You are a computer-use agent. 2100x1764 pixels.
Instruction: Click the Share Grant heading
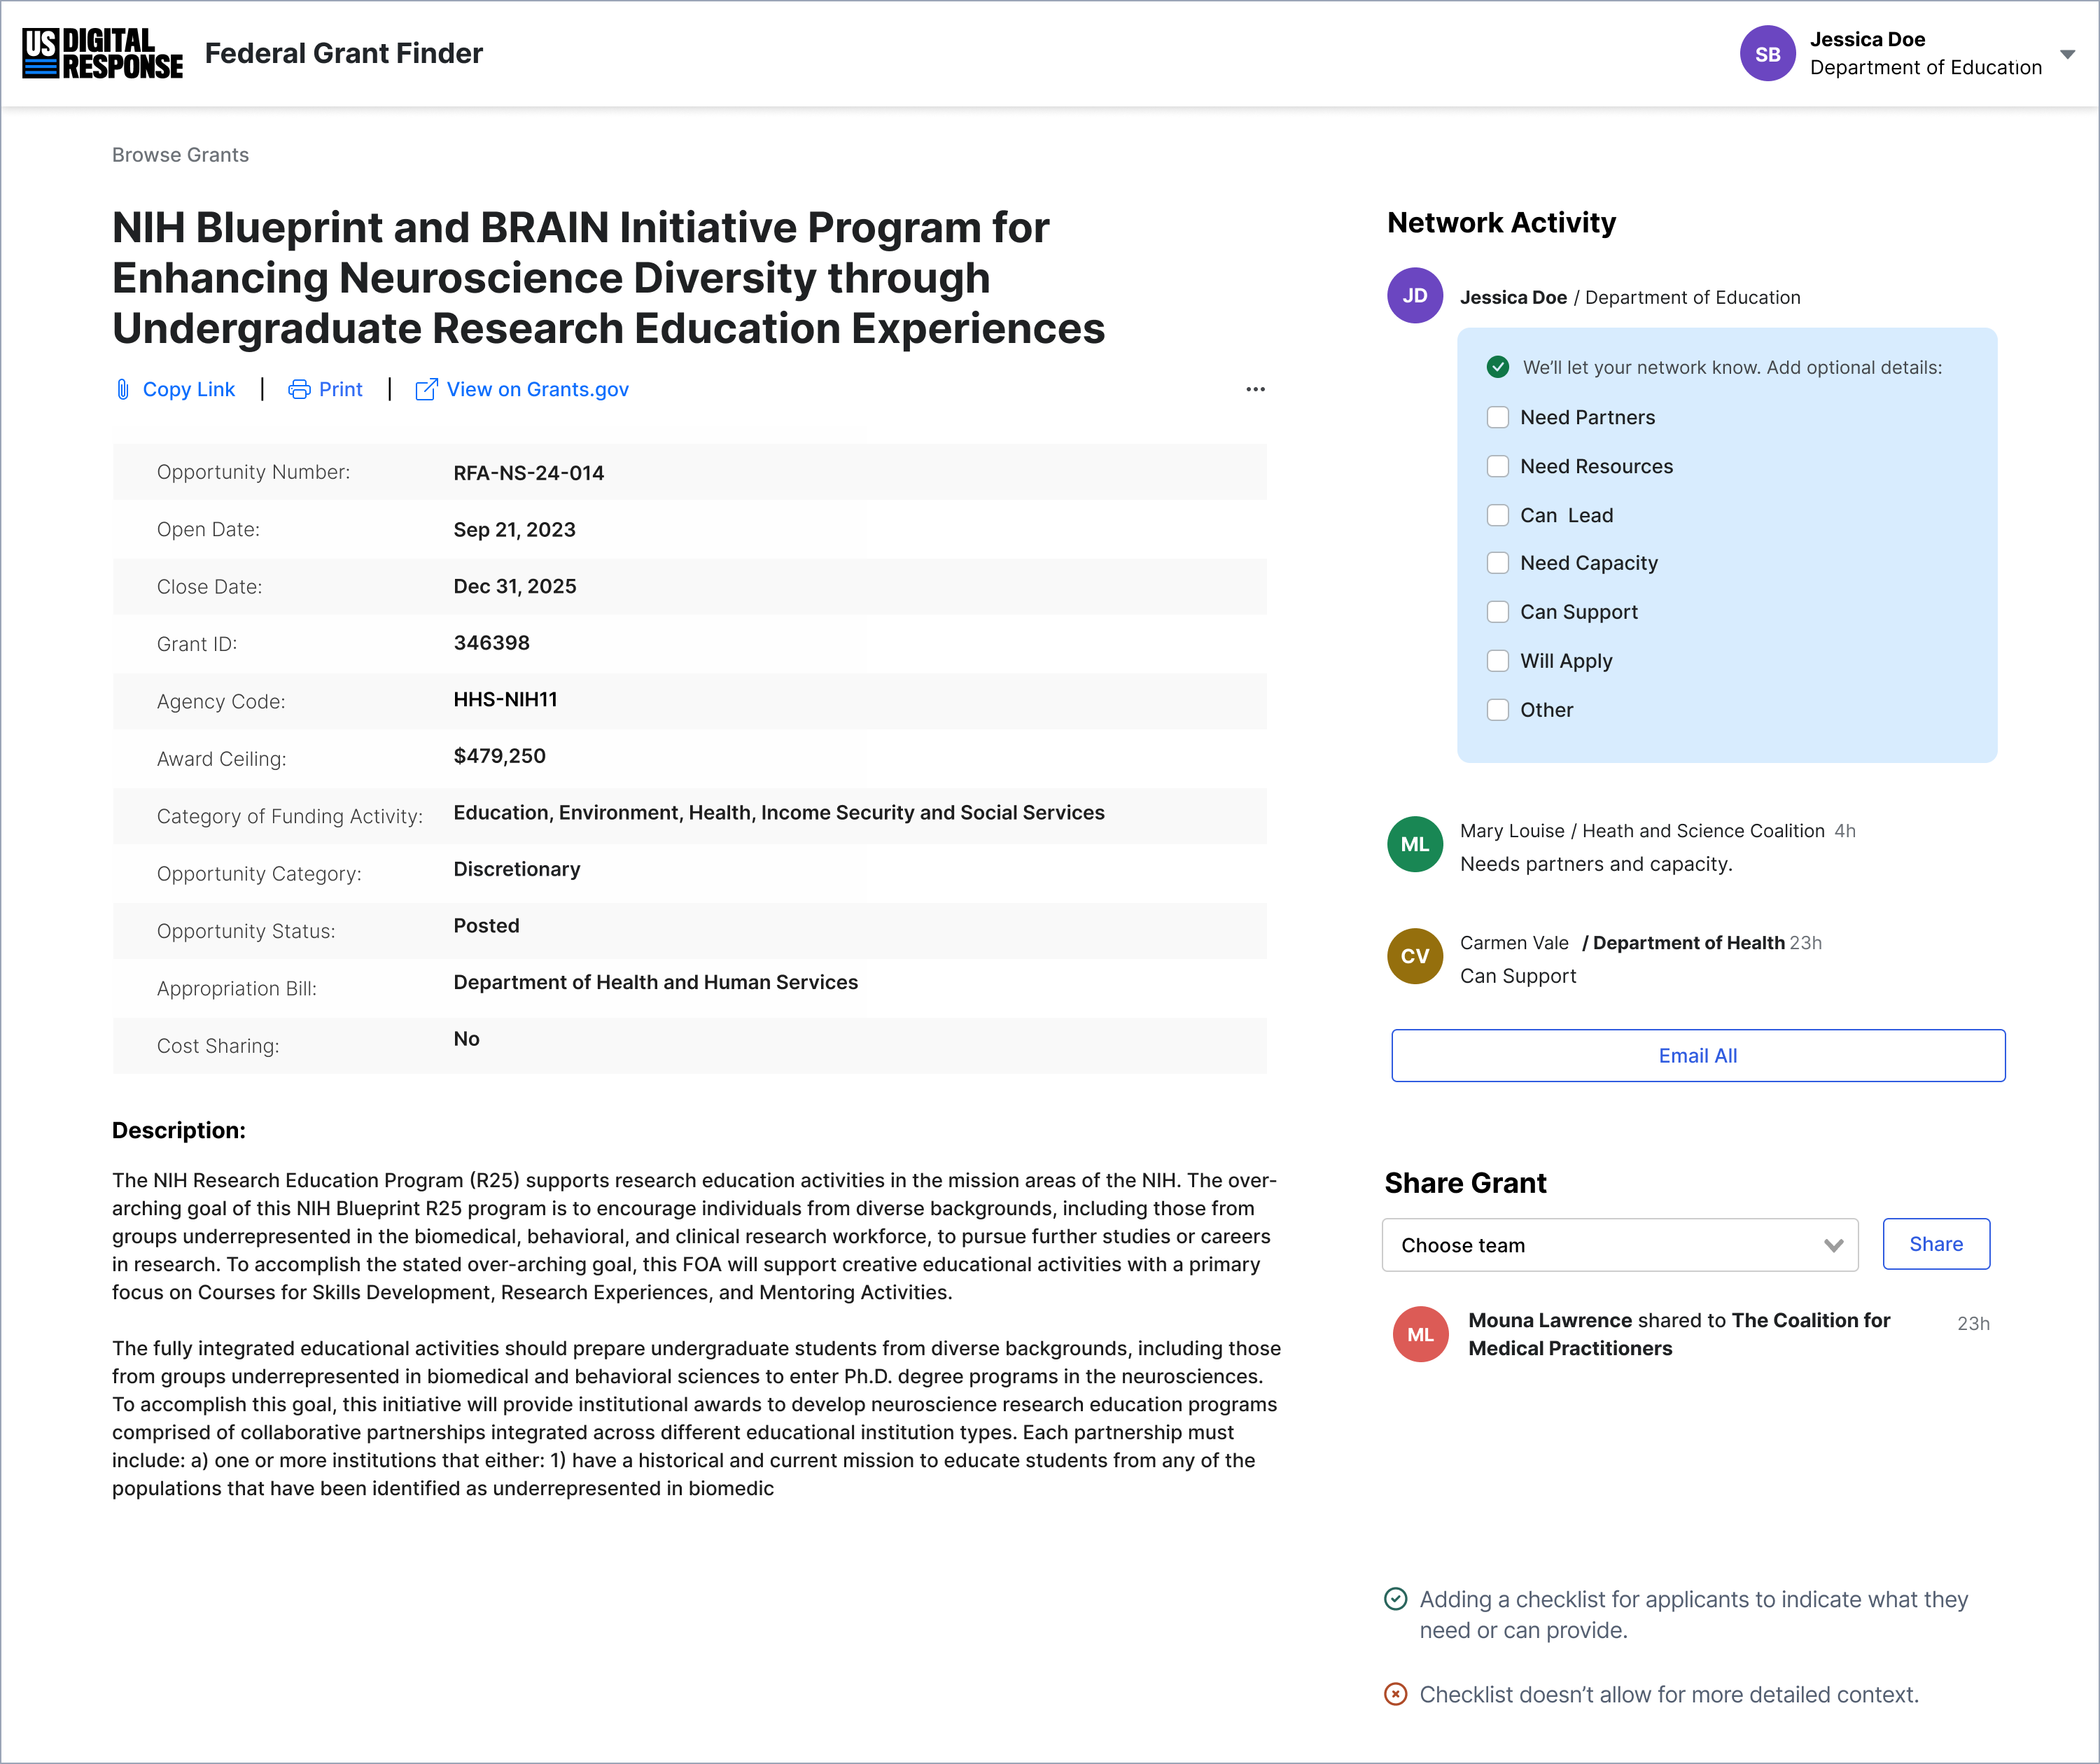click(1465, 1183)
